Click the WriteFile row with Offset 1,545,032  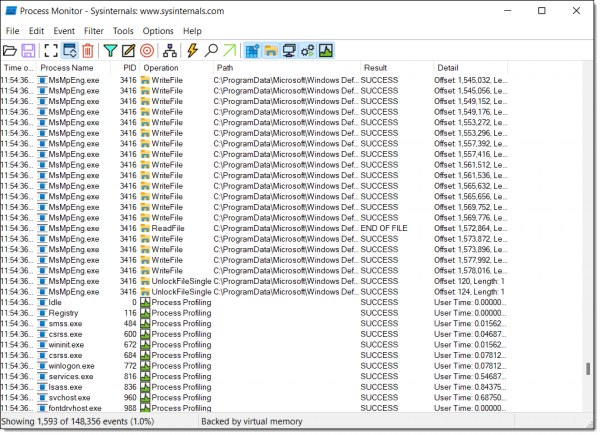[254, 80]
